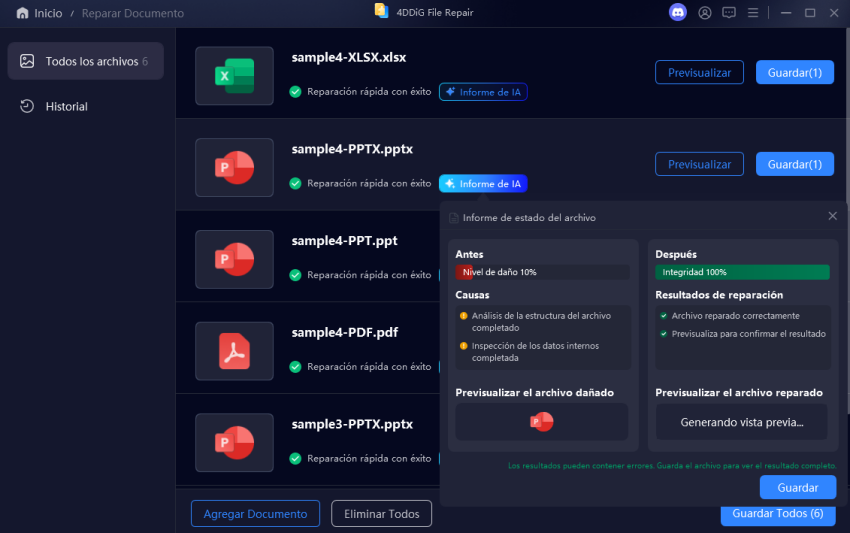Click the Integridad 100% green bar
The image size is (850, 533).
coord(742,272)
